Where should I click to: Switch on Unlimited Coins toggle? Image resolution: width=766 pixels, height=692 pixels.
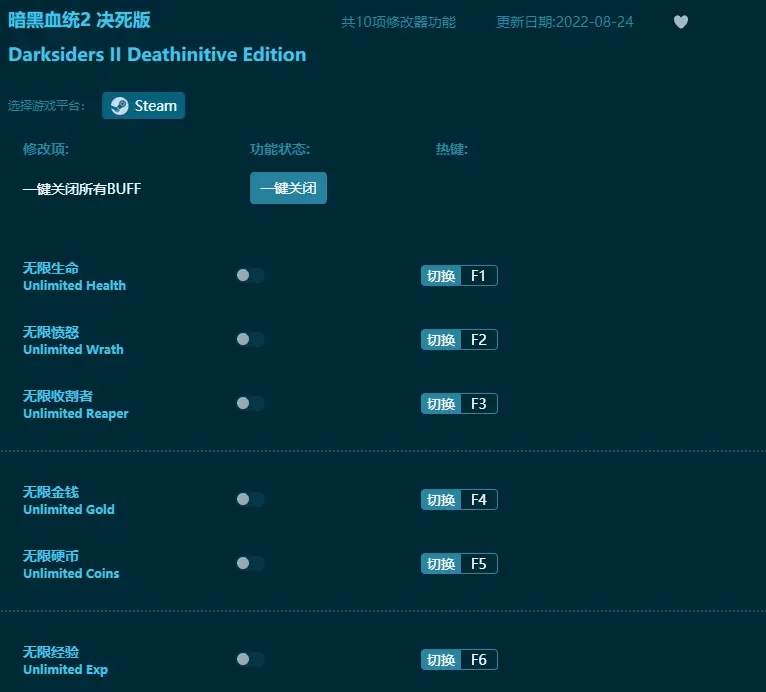250,564
